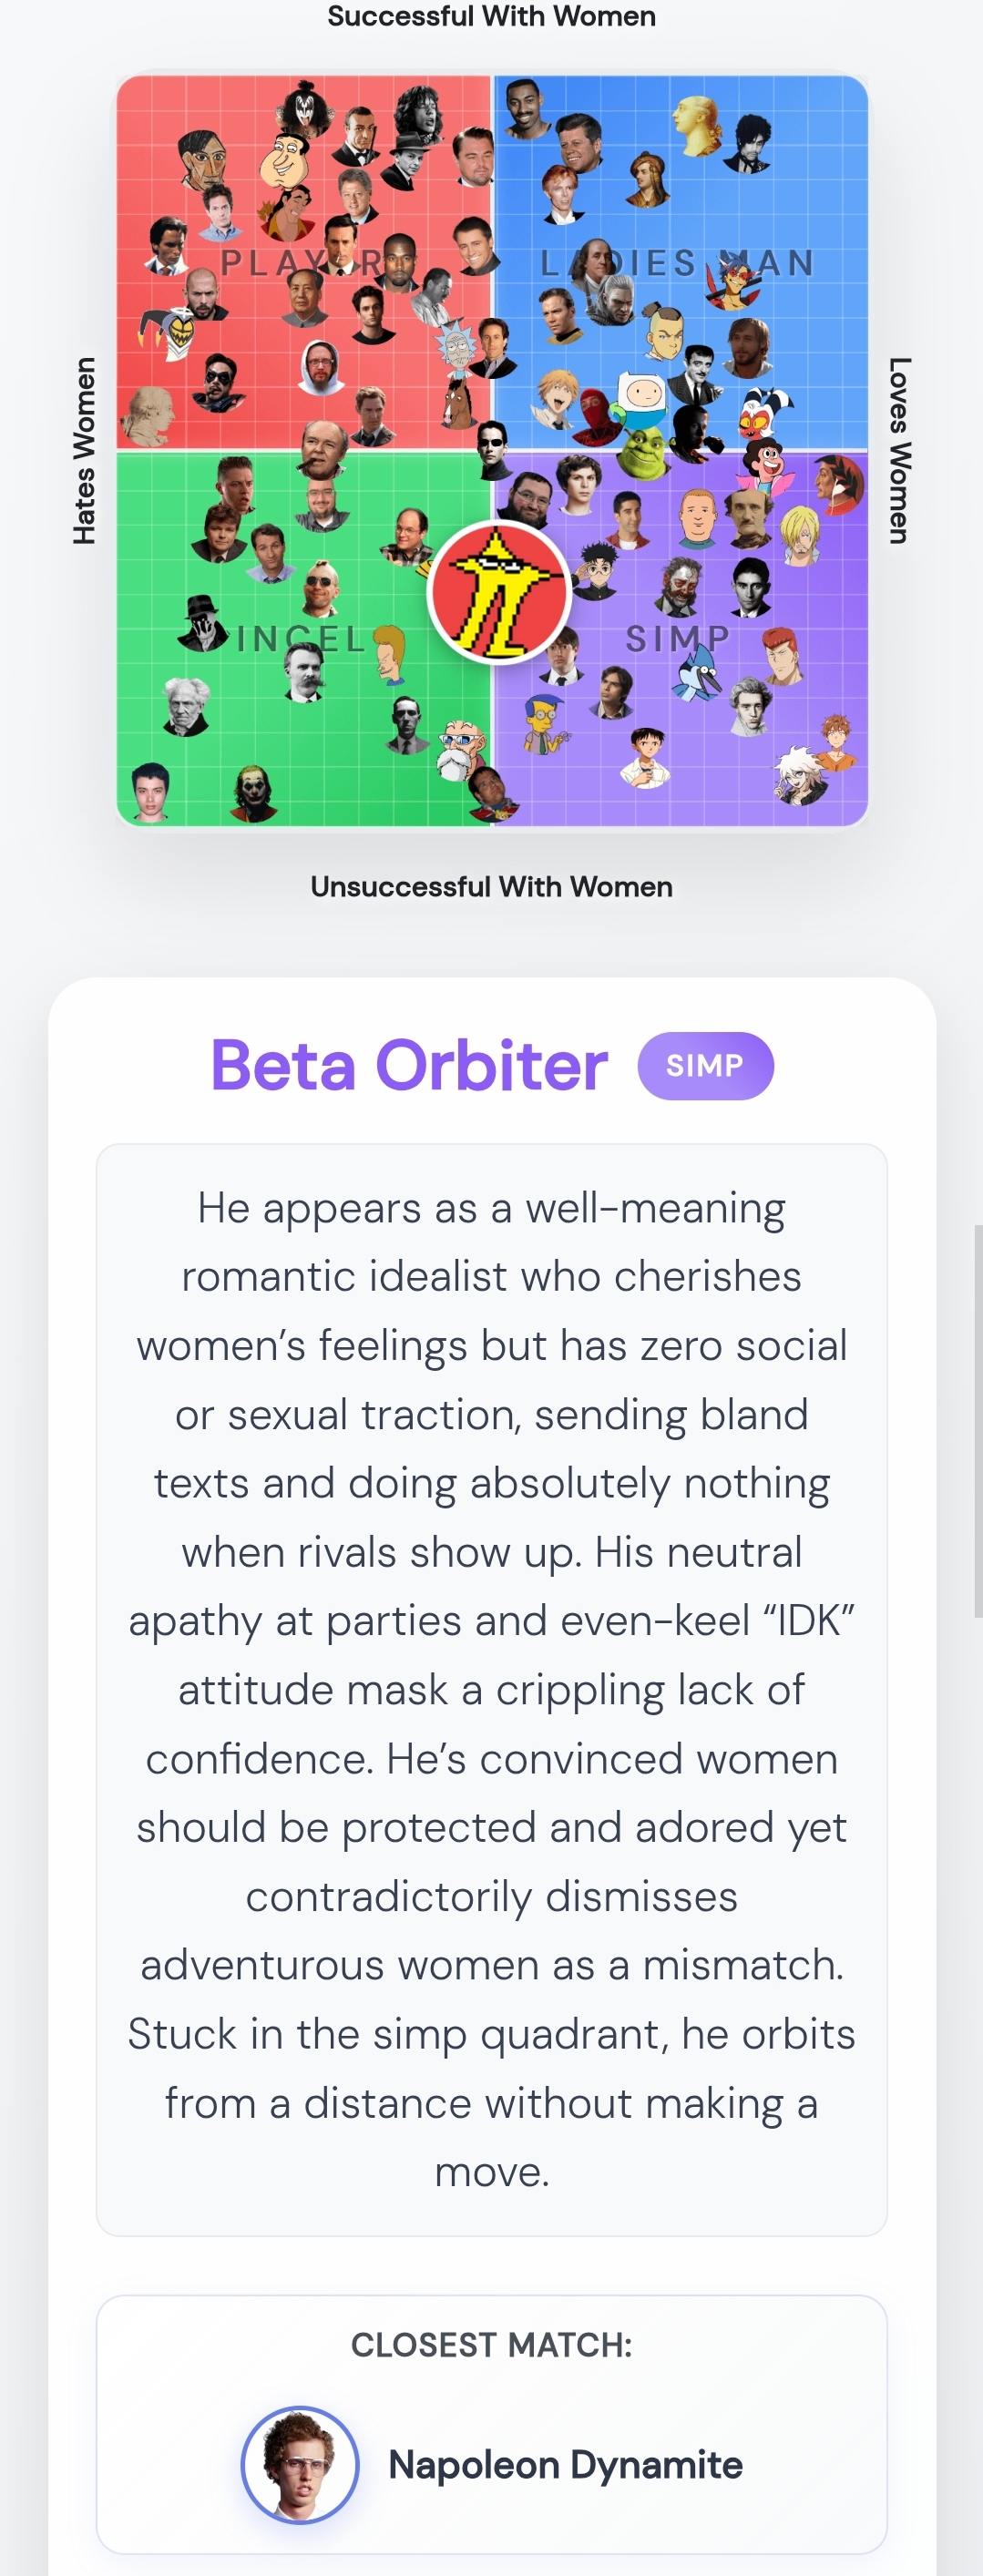The image size is (983, 2576).
Task: Tap the Beavis cartoon avatar in Incel quadrant
Action: [390, 654]
